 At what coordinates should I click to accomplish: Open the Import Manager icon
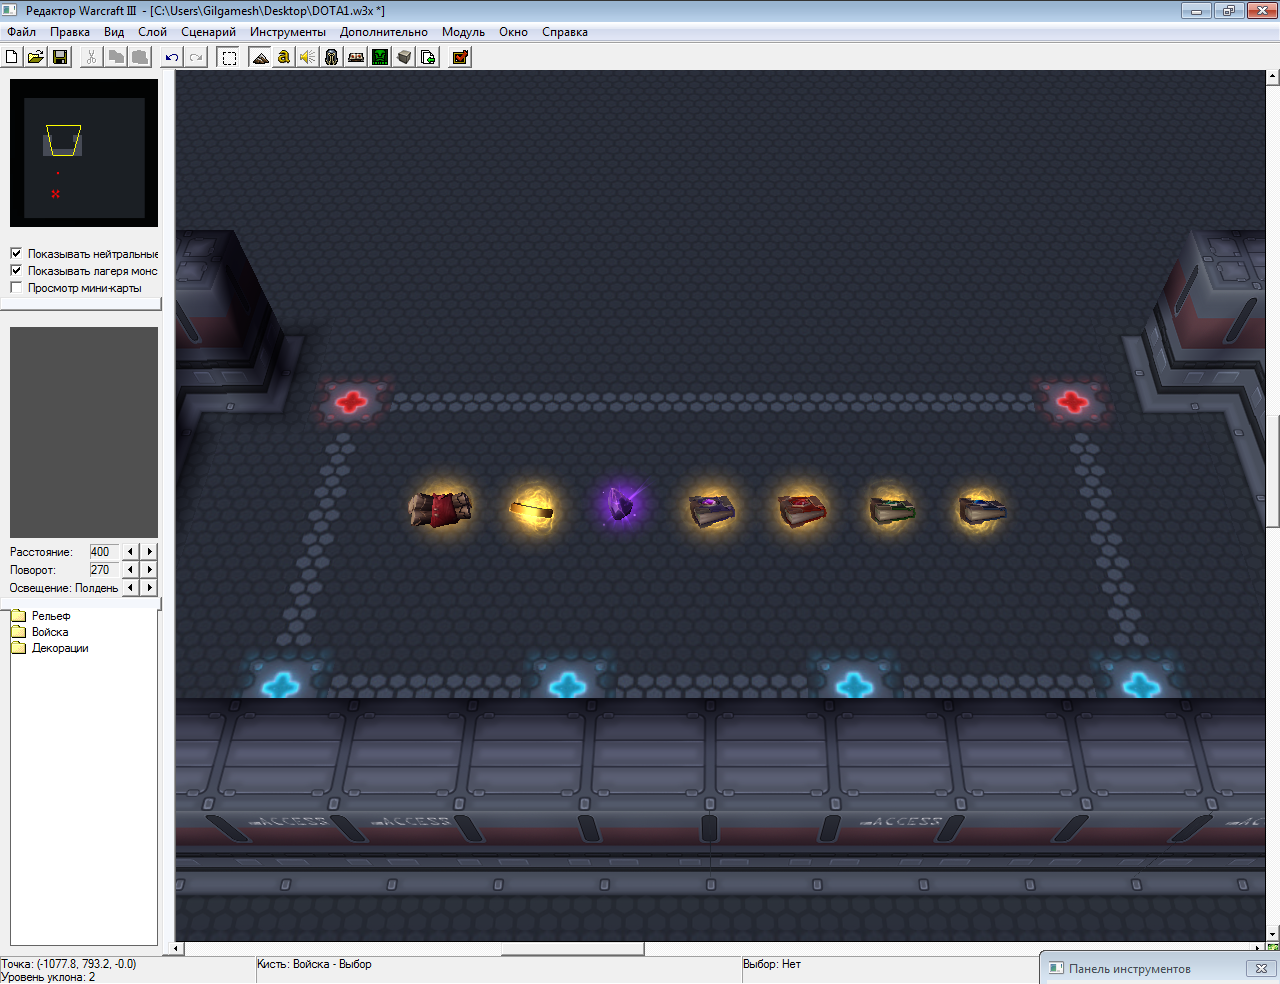428,57
